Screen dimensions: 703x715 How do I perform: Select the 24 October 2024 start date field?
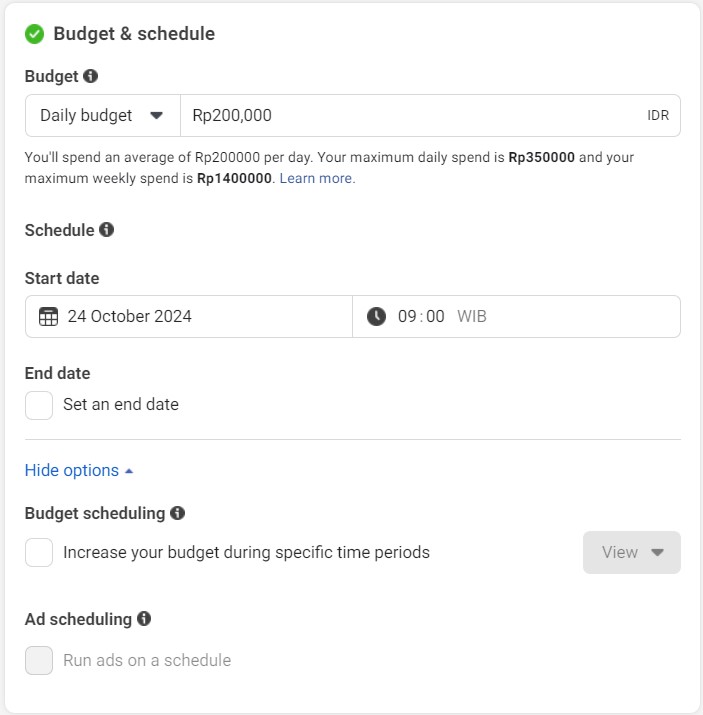pos(189,316)
